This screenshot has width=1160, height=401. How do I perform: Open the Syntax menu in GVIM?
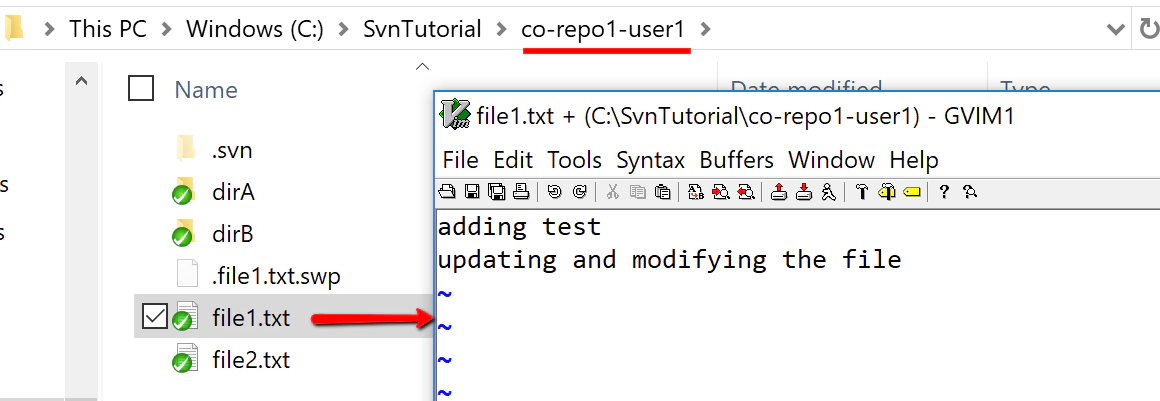coord(650,160)
